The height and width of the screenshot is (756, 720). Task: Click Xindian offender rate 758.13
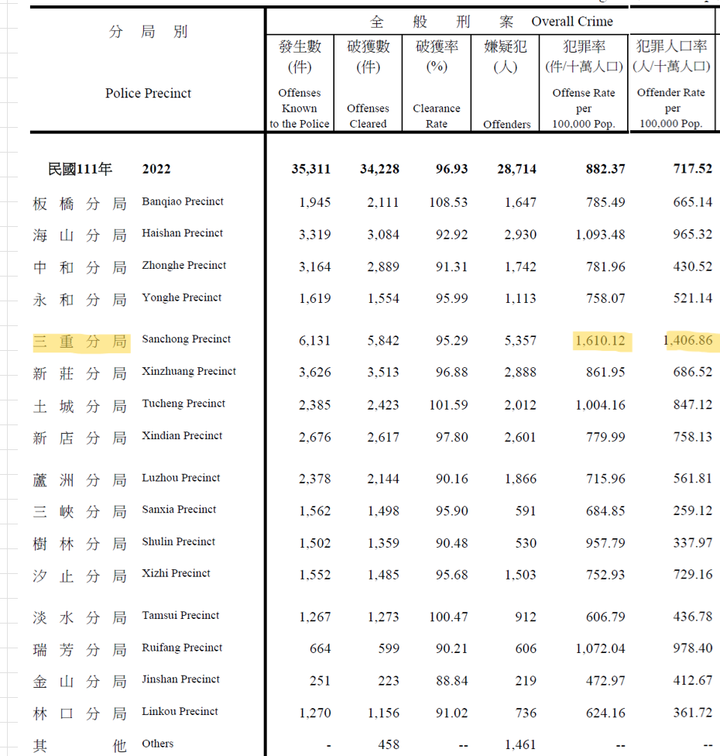pos(693,437)
